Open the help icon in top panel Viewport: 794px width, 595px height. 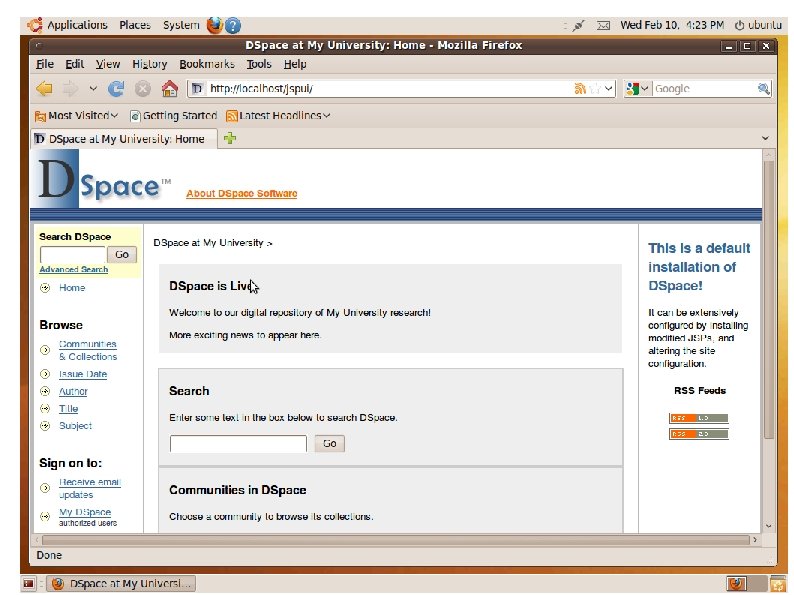point(233,25)
